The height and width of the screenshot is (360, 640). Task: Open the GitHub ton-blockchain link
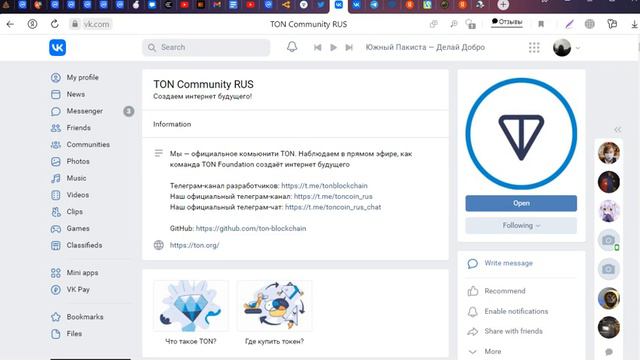[x=251, y=228]
